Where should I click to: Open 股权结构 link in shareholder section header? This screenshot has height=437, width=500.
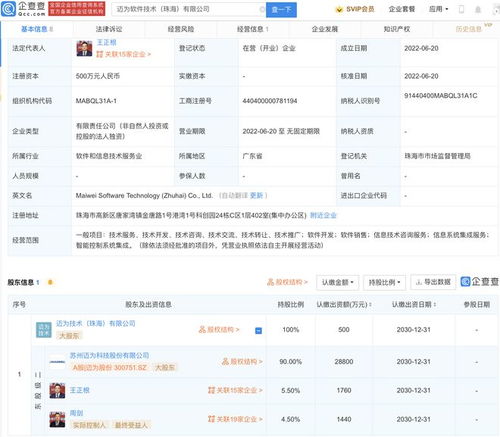[287, 282]
